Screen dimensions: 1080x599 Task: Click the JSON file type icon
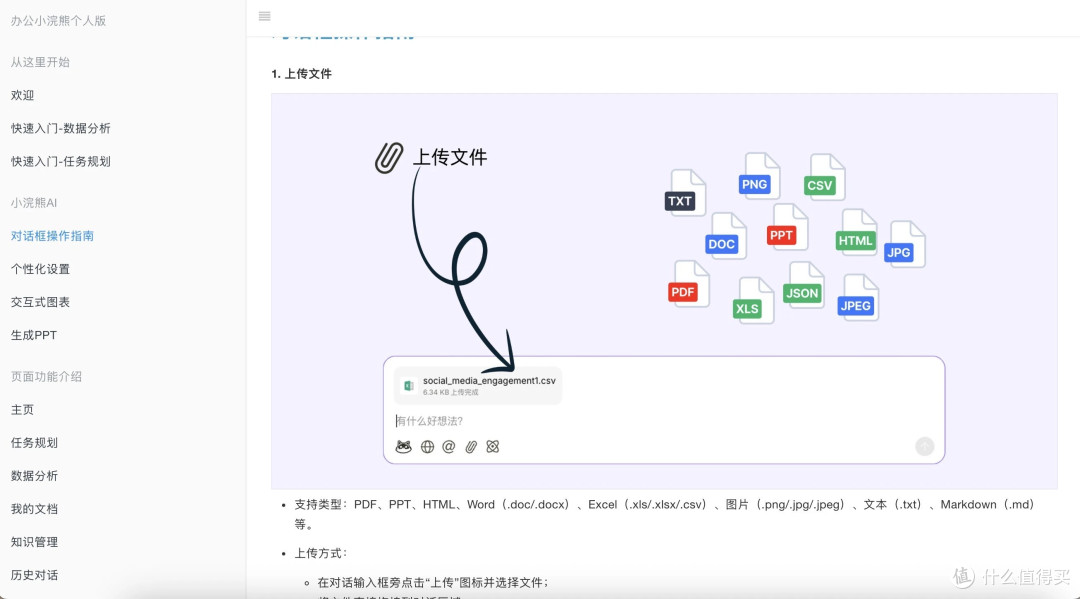[804, 285]
